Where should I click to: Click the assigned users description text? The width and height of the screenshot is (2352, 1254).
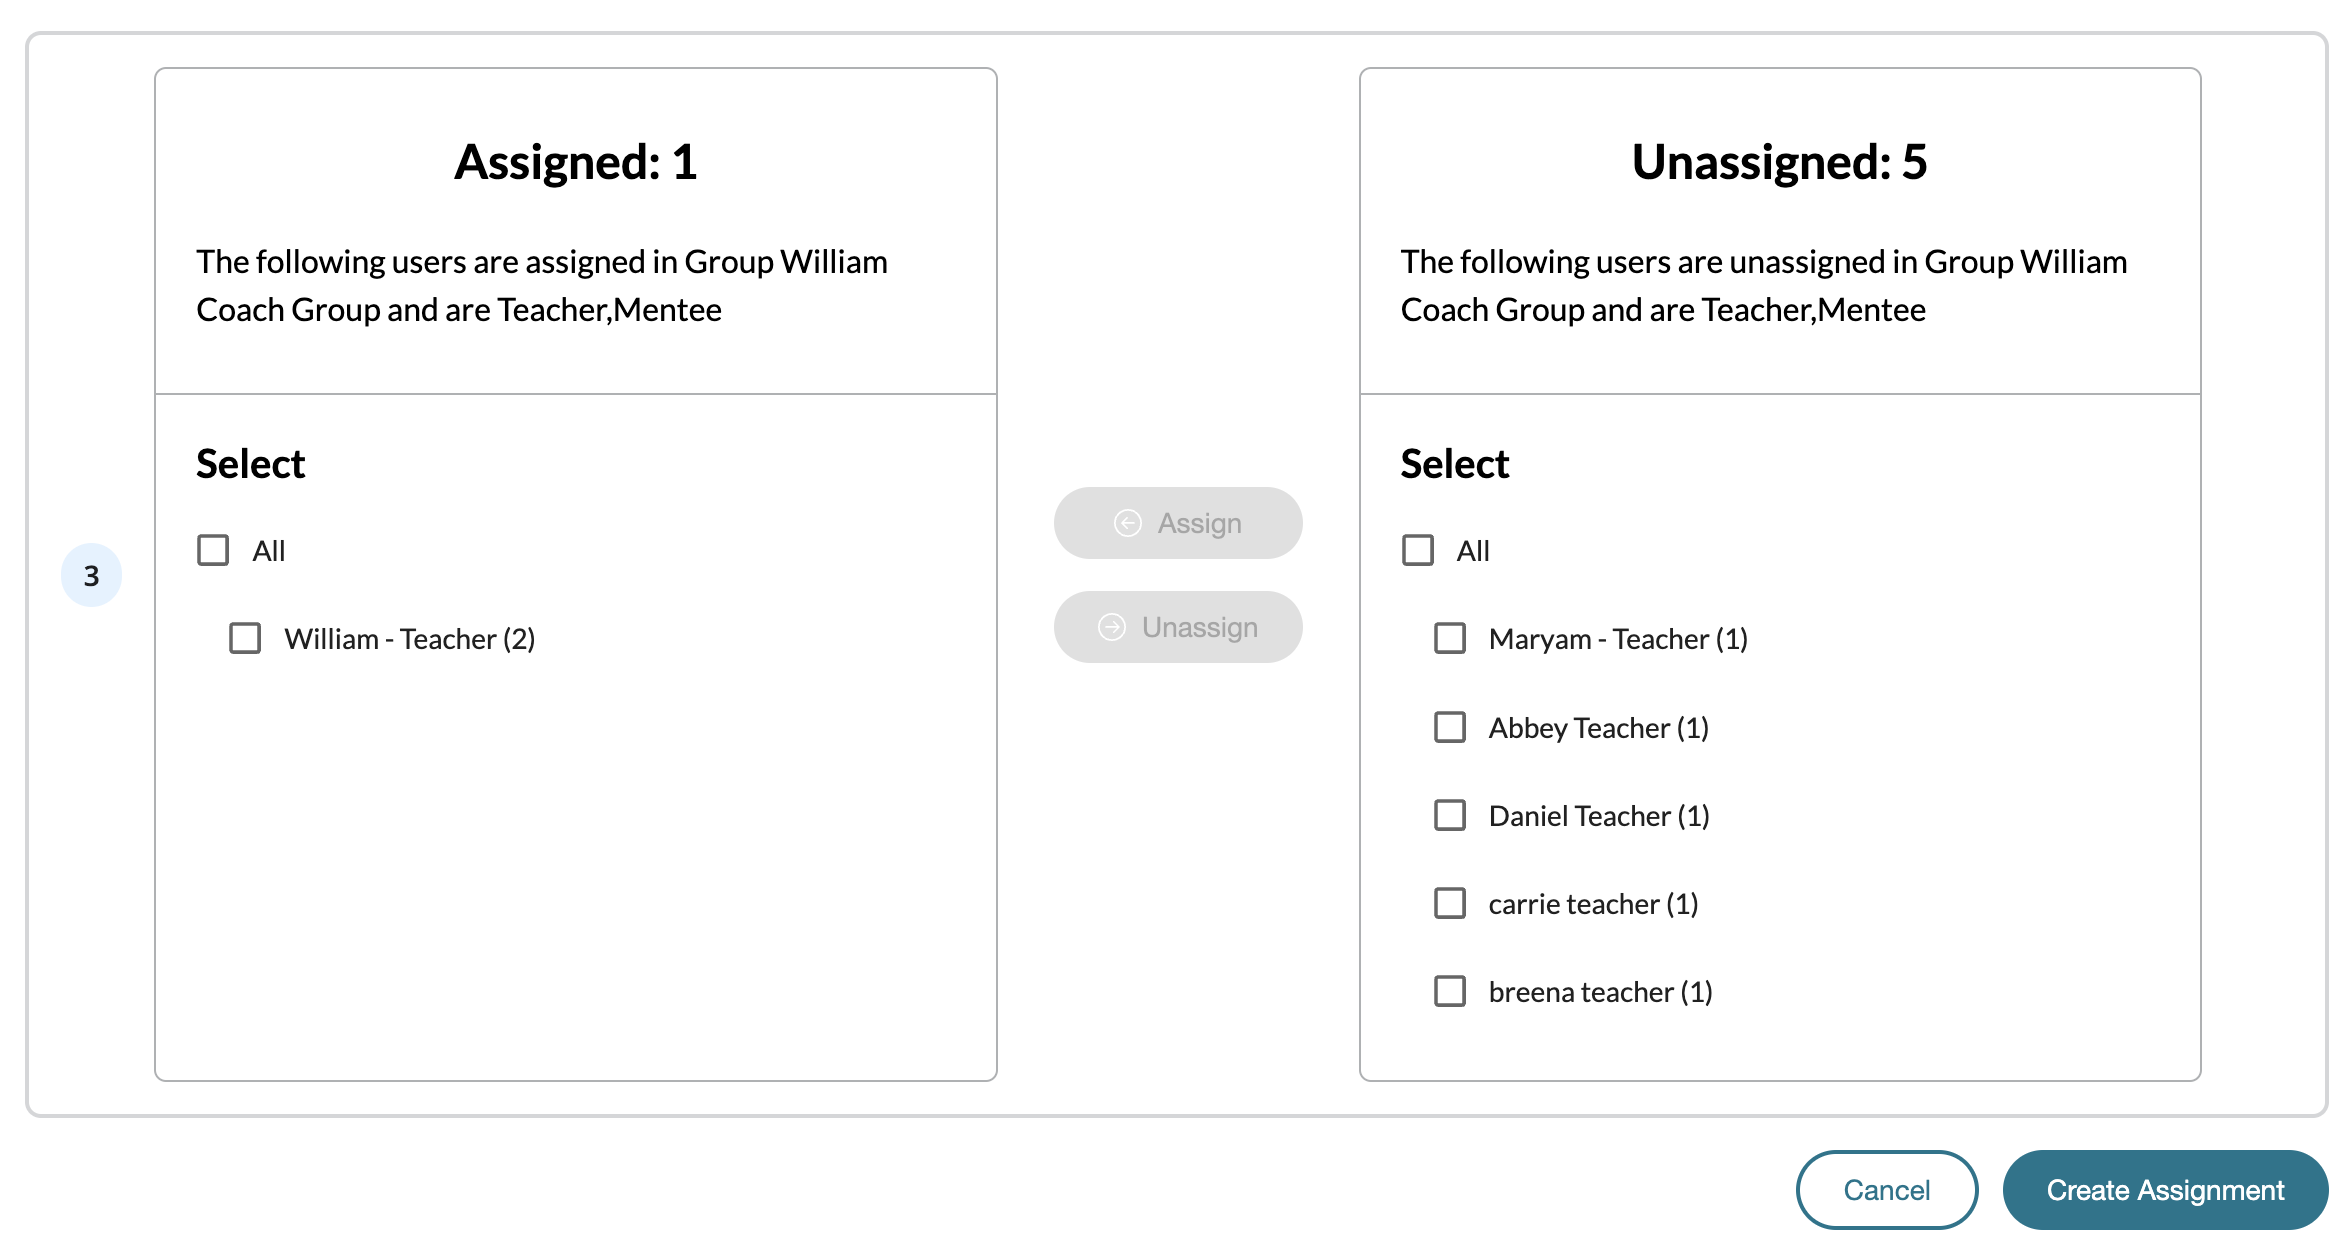(541, 286)
